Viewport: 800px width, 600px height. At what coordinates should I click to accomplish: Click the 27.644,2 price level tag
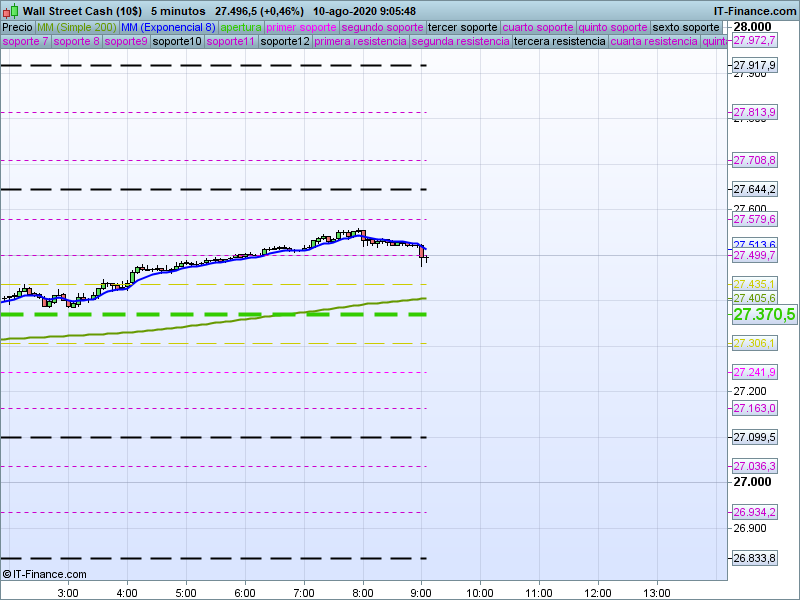(x=755, y=189)
